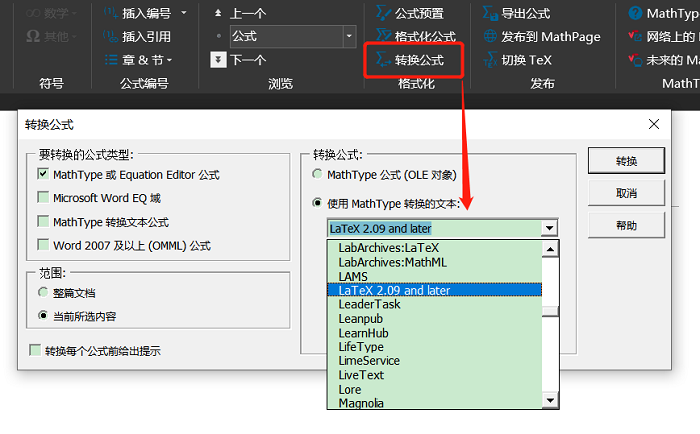Click the 数学 symbols icon
This screenshot has width=700, height=434.
click(33, 13)
